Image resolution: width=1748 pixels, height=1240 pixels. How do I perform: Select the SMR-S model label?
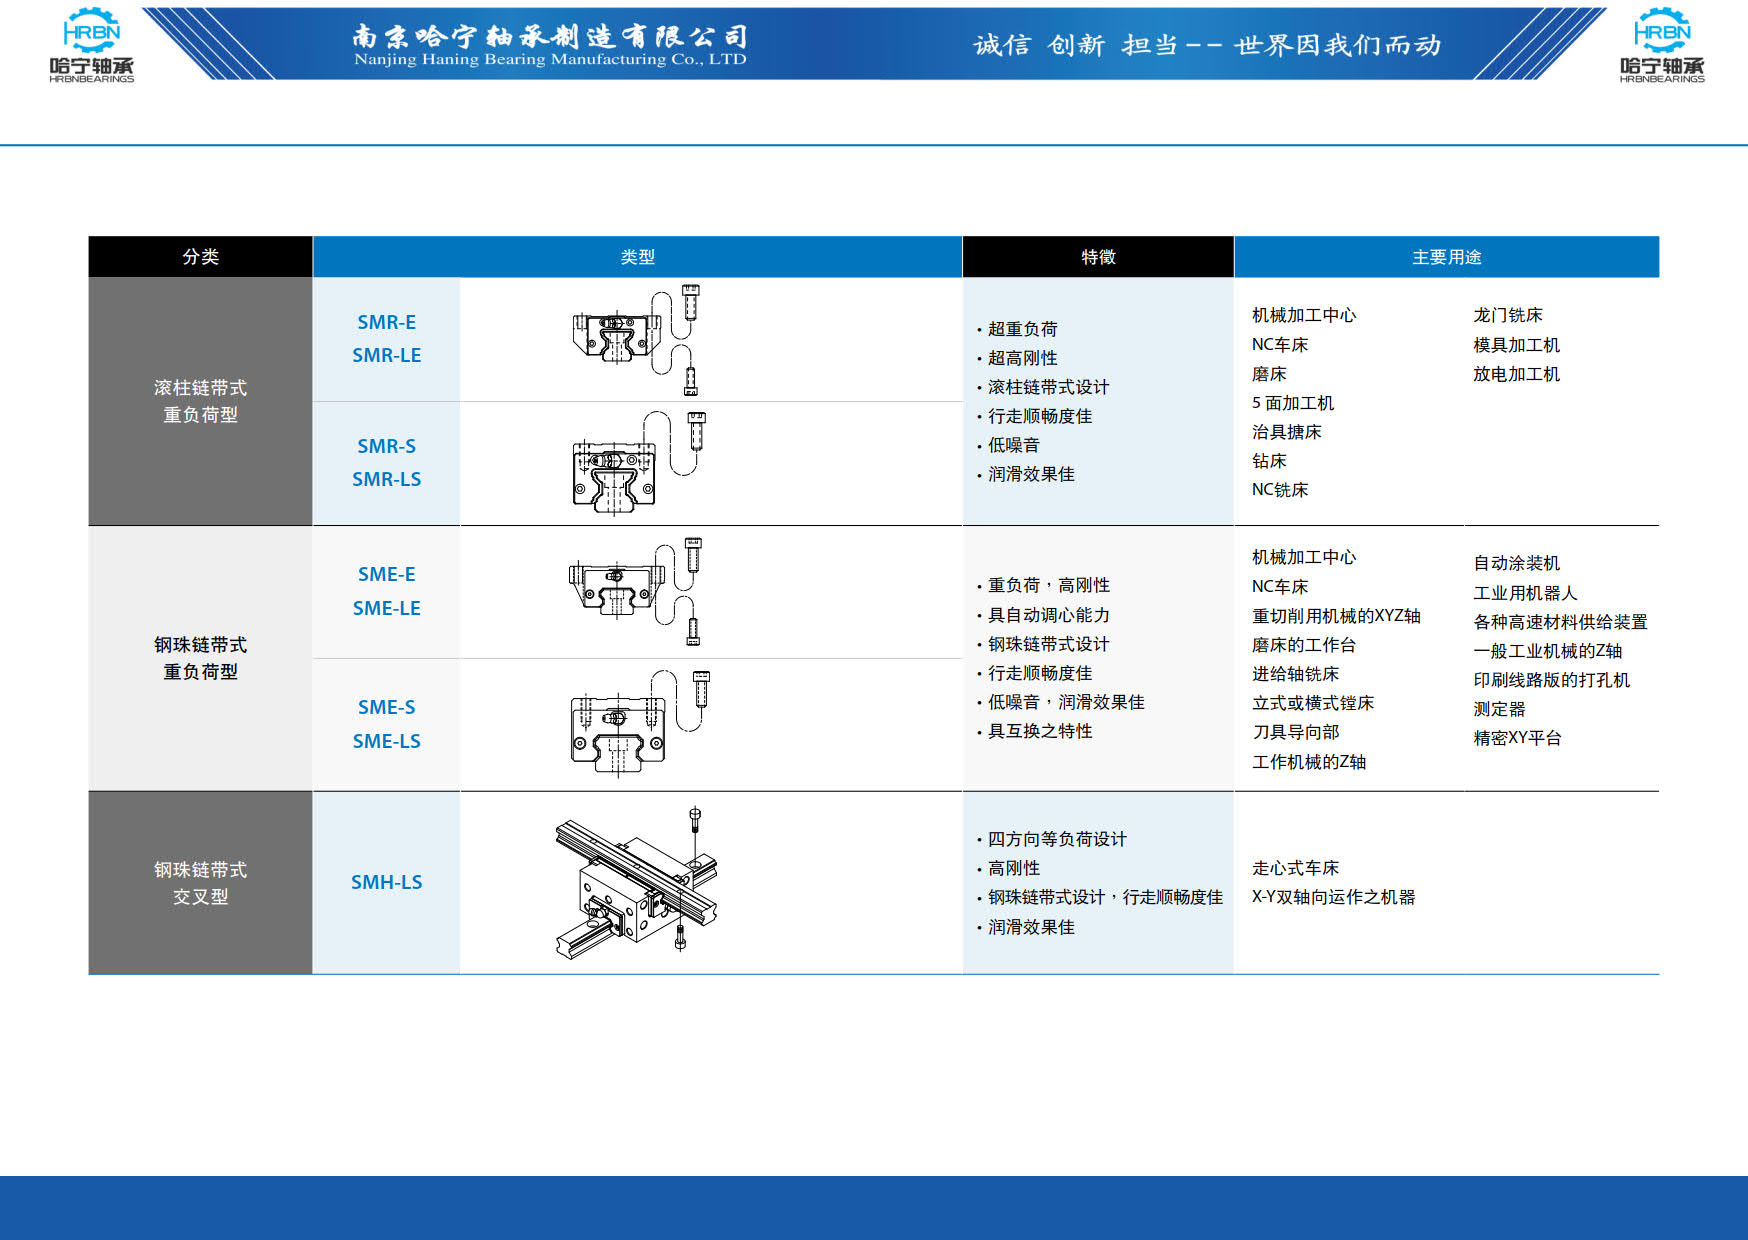(387, 446)
